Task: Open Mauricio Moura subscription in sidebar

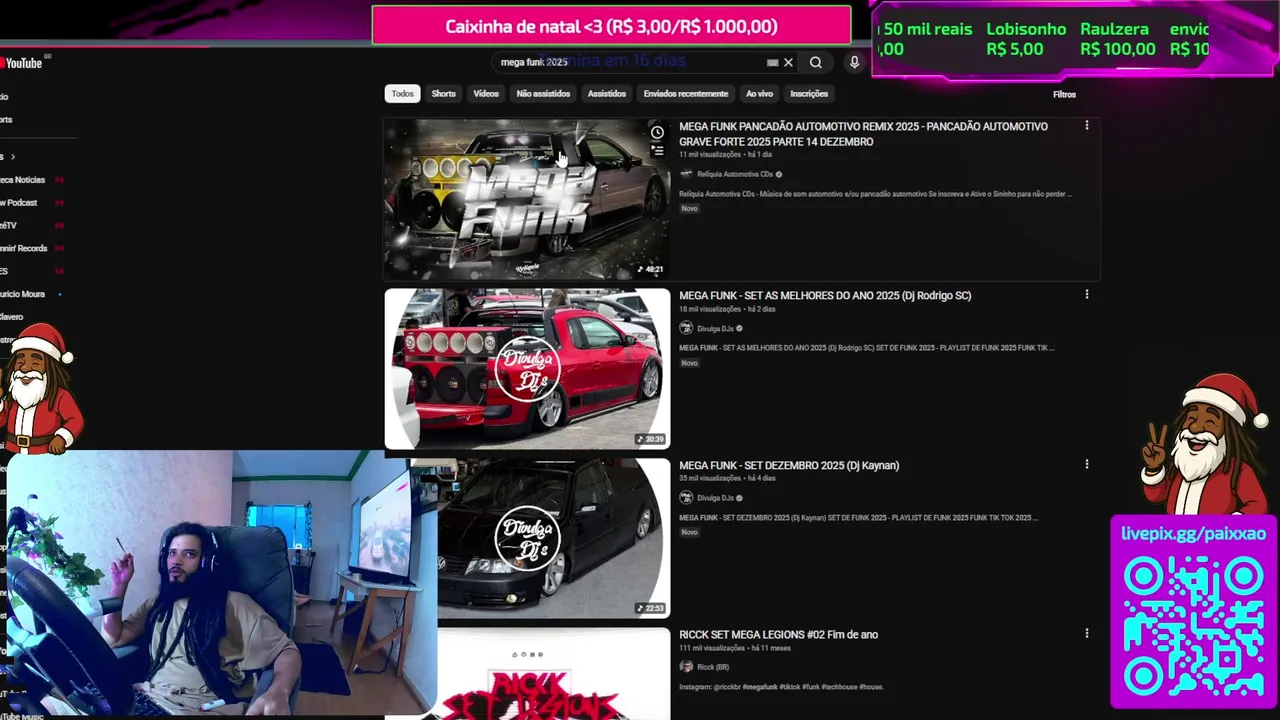Action: (22, 294)
